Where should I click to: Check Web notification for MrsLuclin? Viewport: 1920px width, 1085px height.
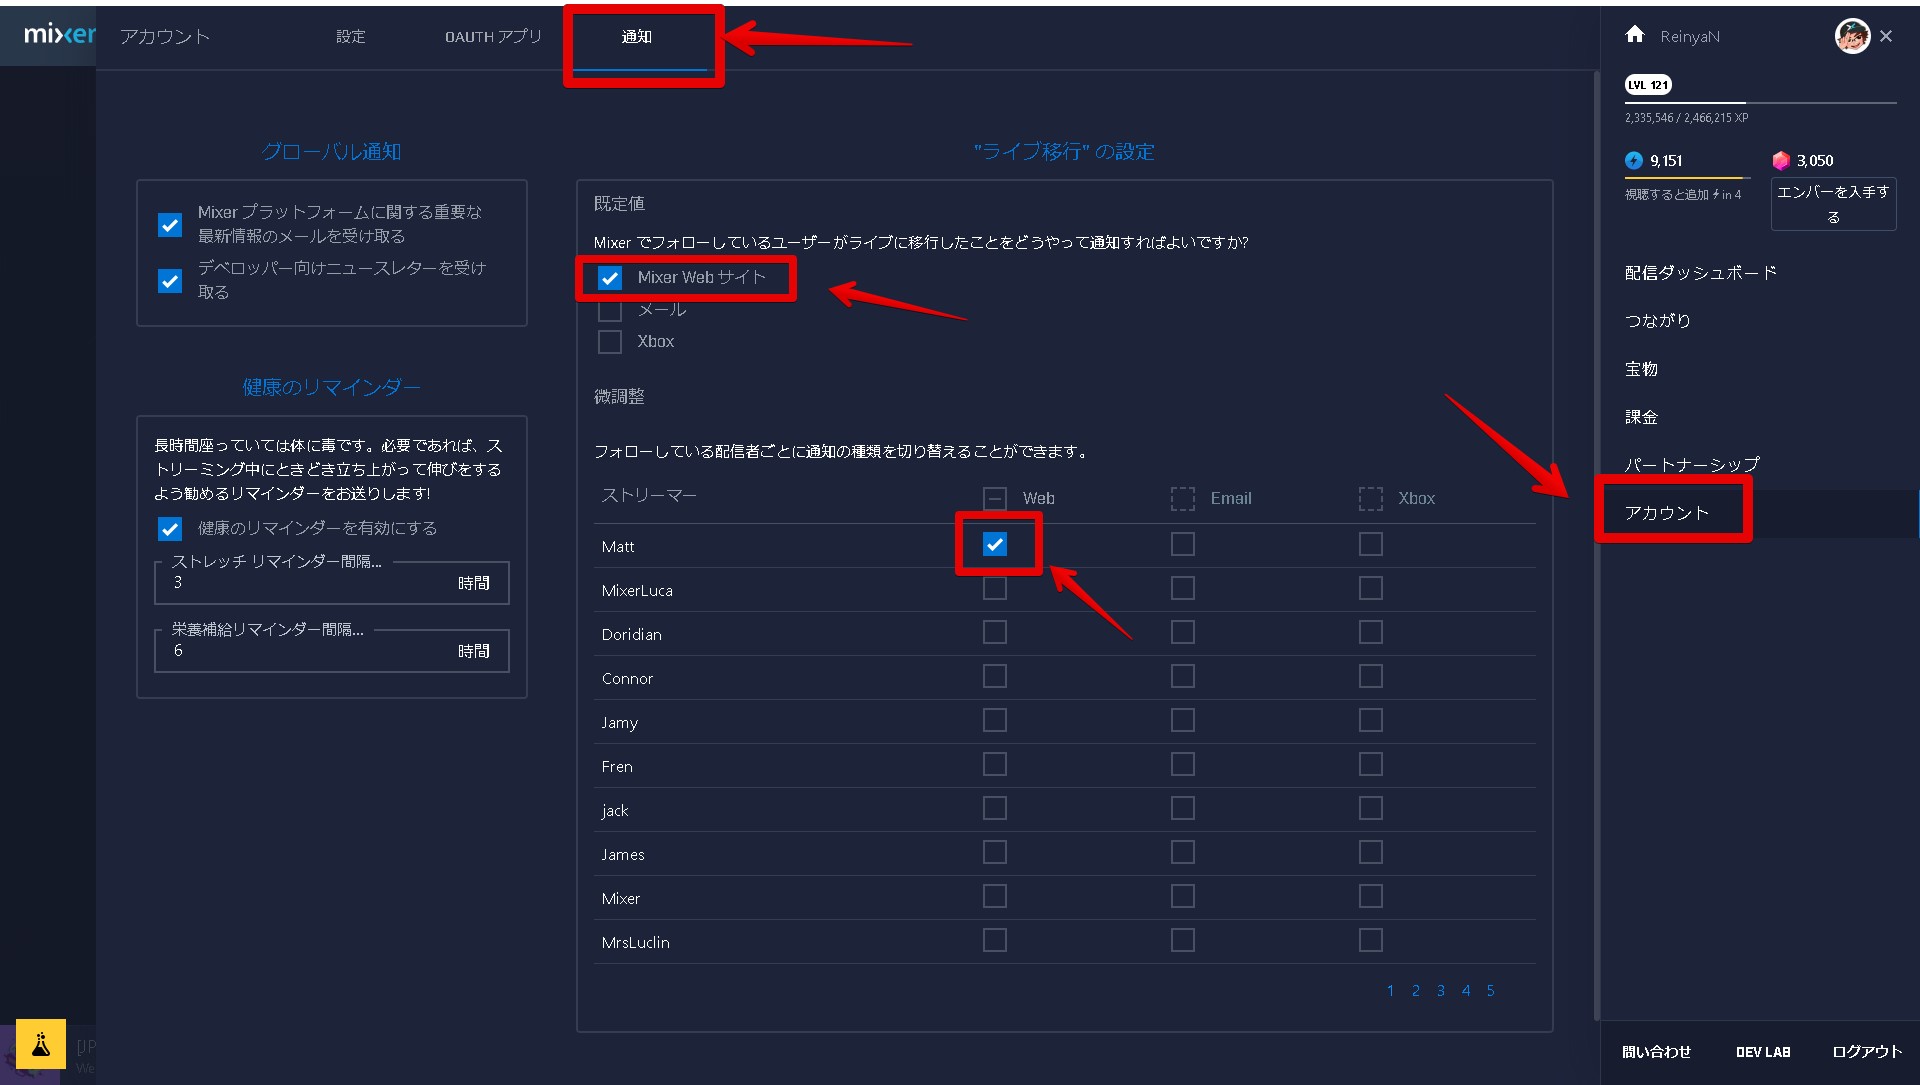click(x=995, y=940)
